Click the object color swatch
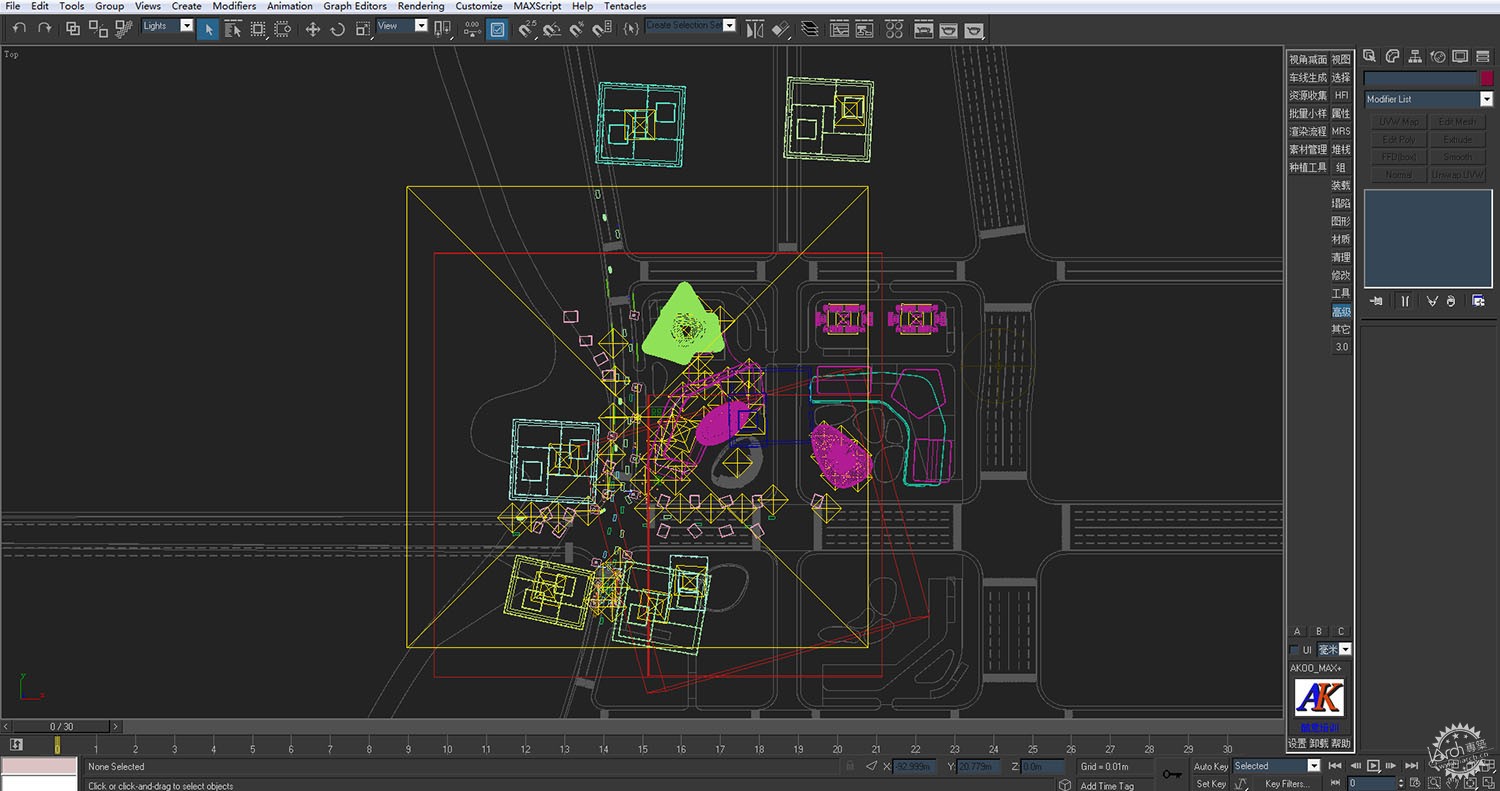The width and height of the screenshot is (1500, 791). pyautogui.click(x=1487, y=78)
